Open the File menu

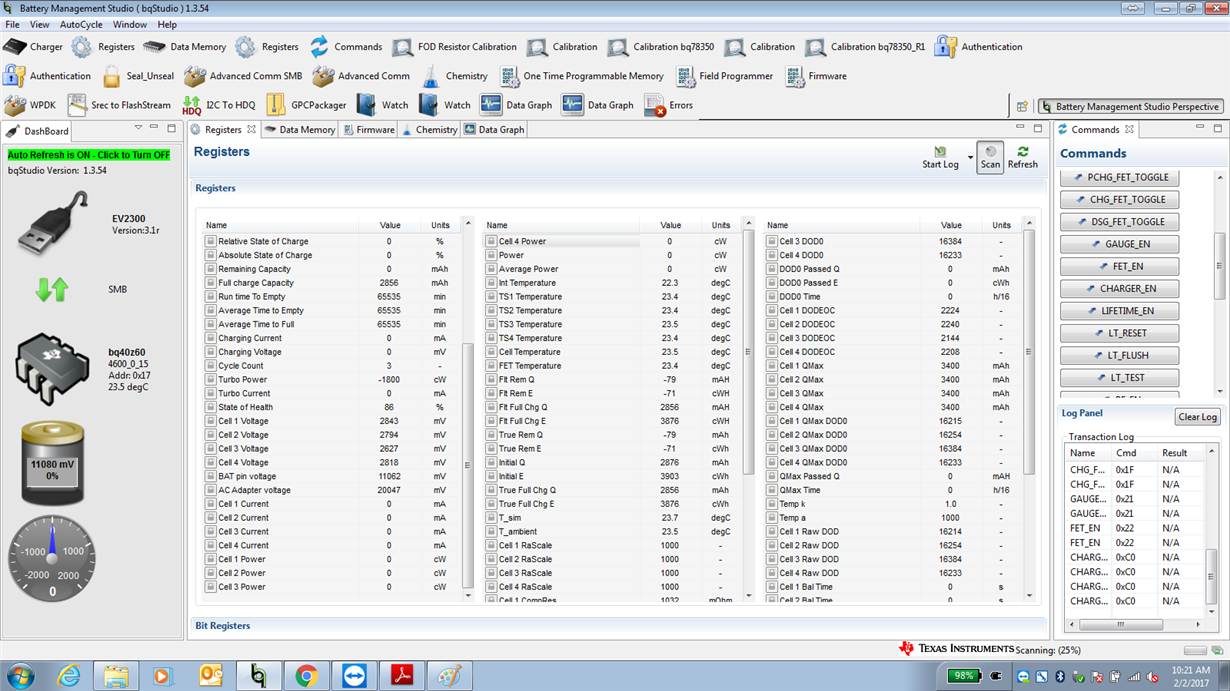click(13, 24)
